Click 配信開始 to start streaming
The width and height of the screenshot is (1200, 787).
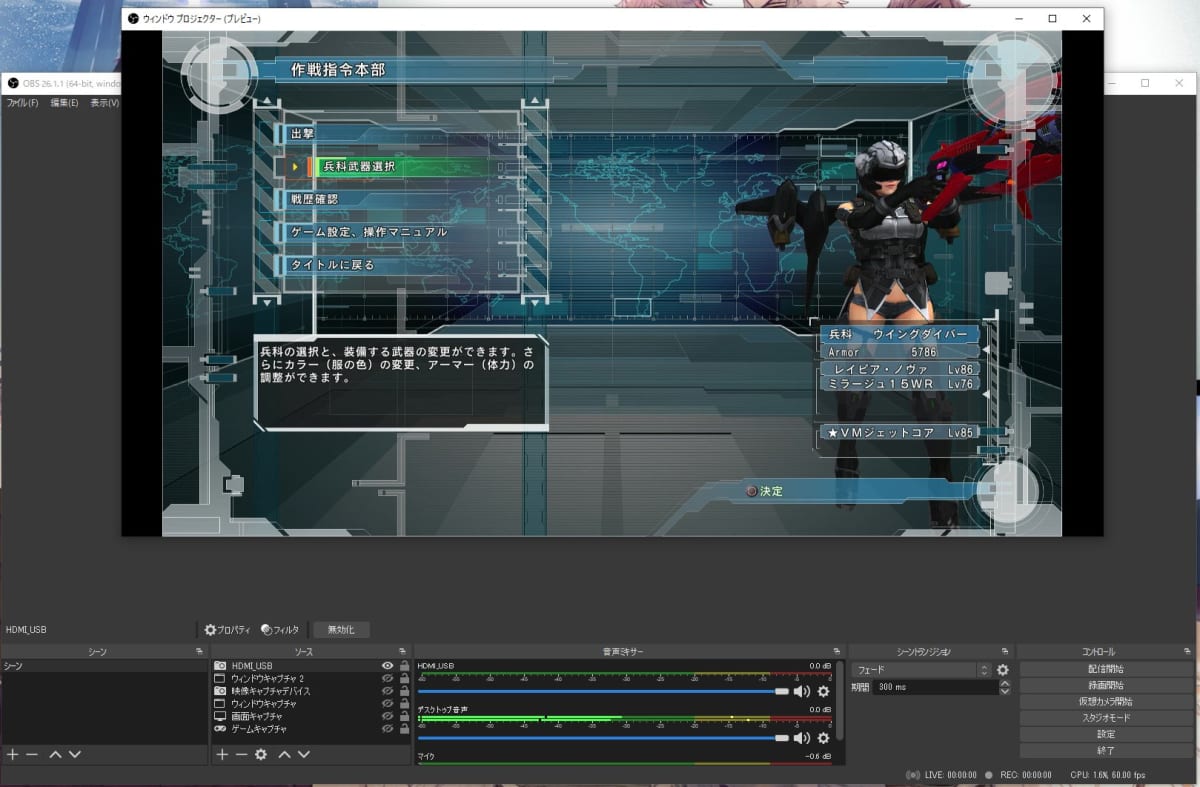pyautogui.click(x=1106, y=669)
